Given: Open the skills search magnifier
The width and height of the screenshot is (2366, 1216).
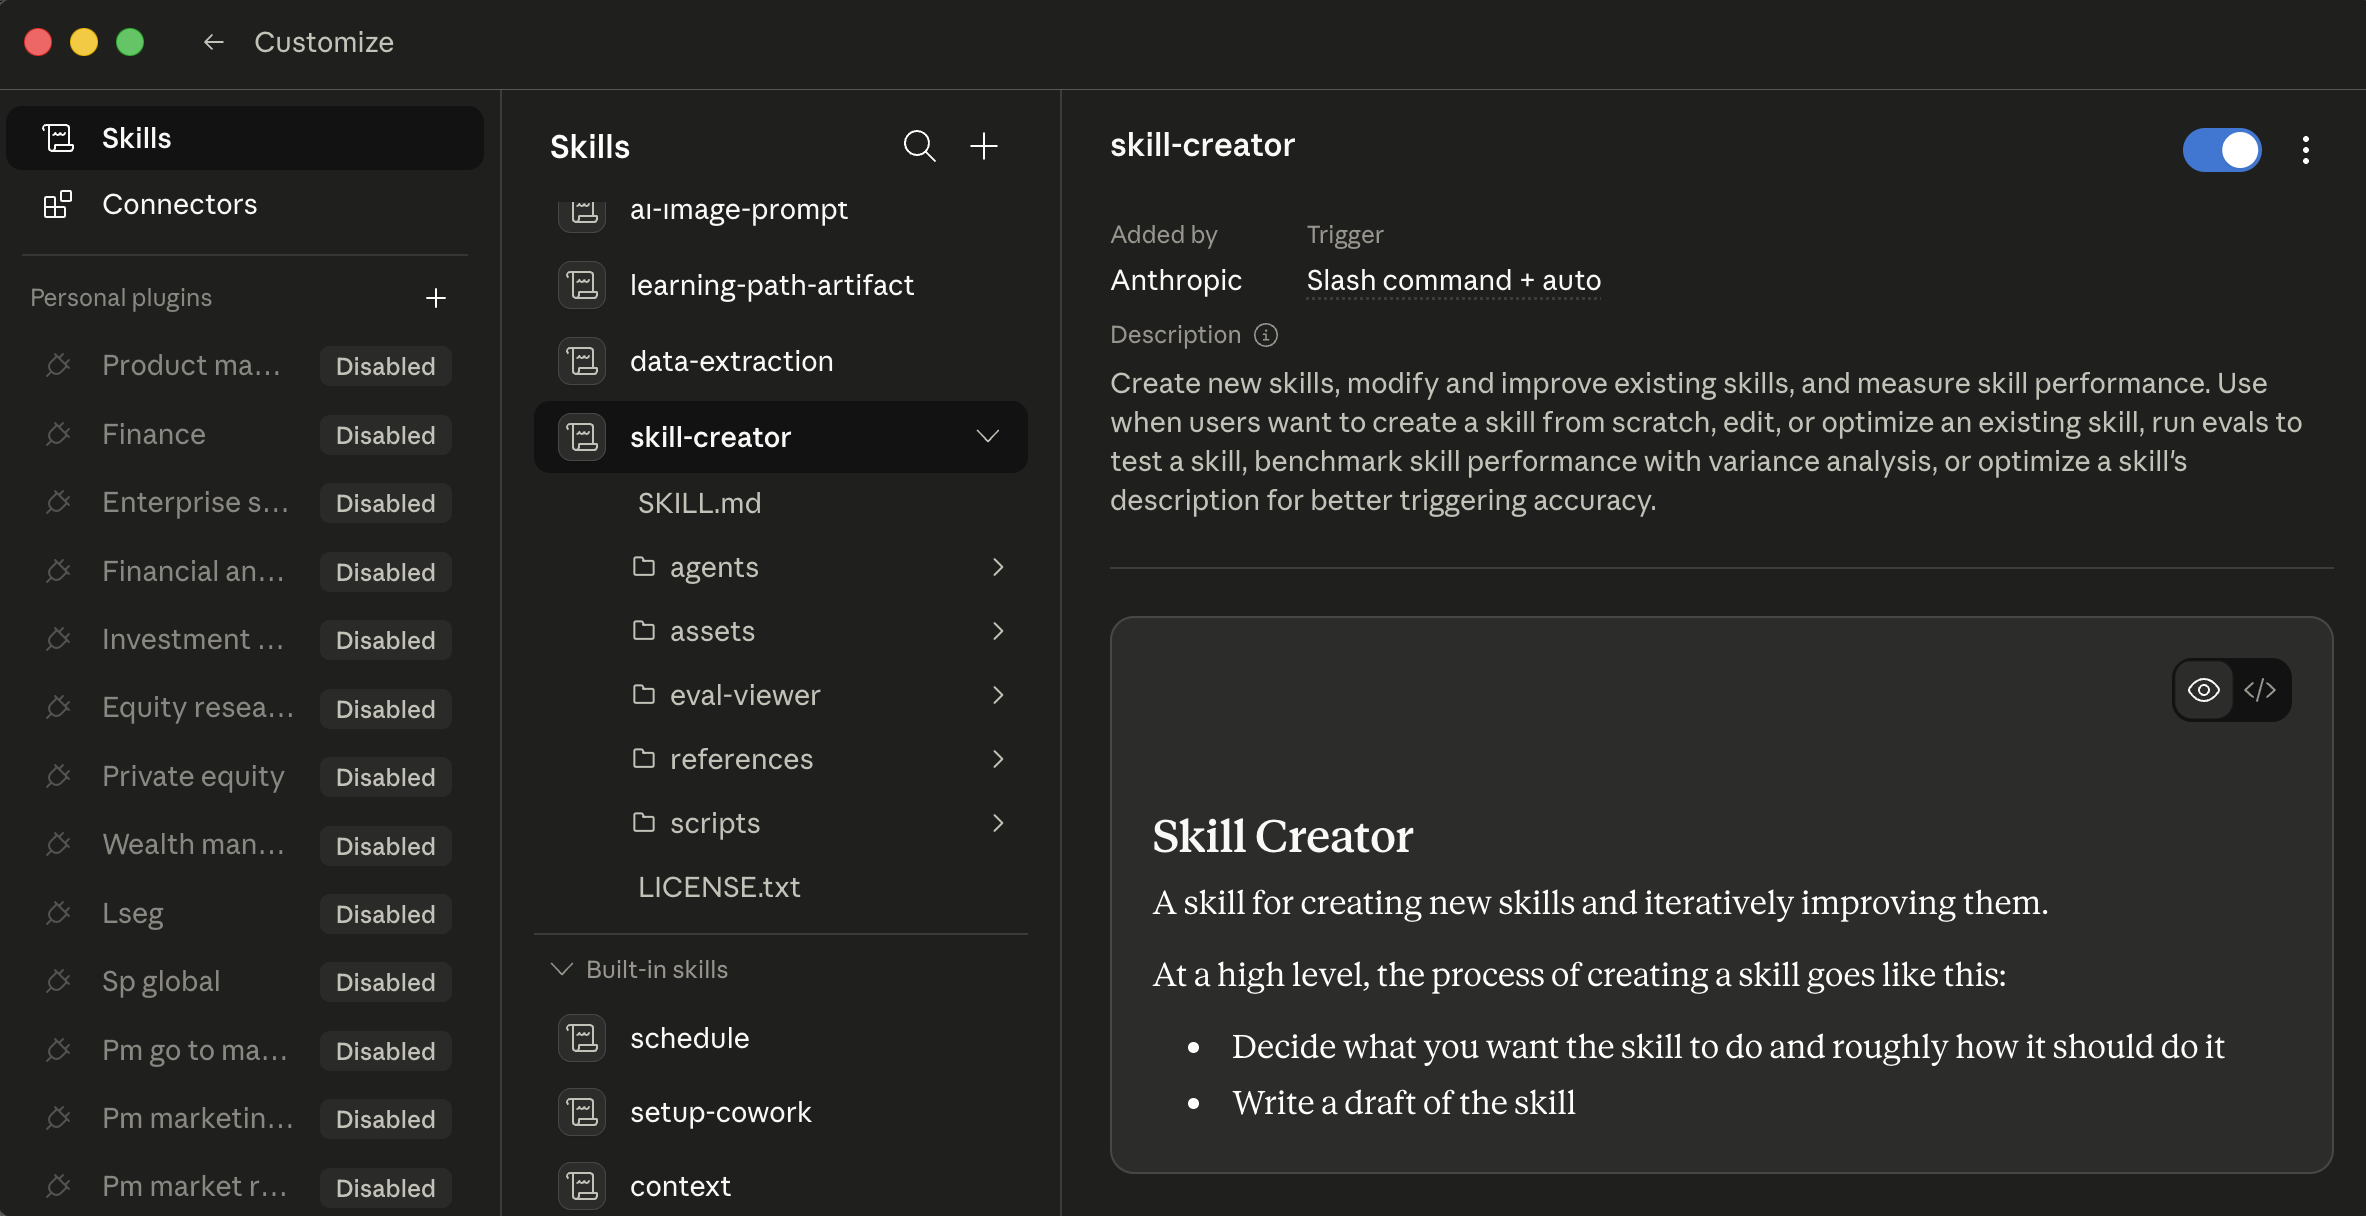Looking at the screenshot, I should [x=919, y=146].
